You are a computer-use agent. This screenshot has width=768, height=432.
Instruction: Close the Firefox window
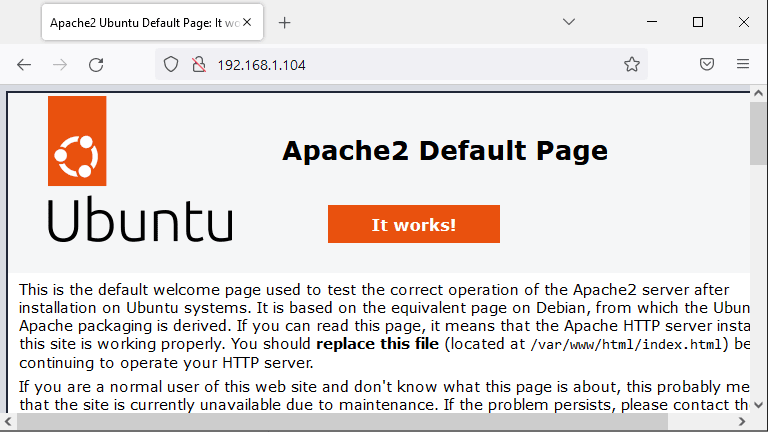click(x=744, y=22)
